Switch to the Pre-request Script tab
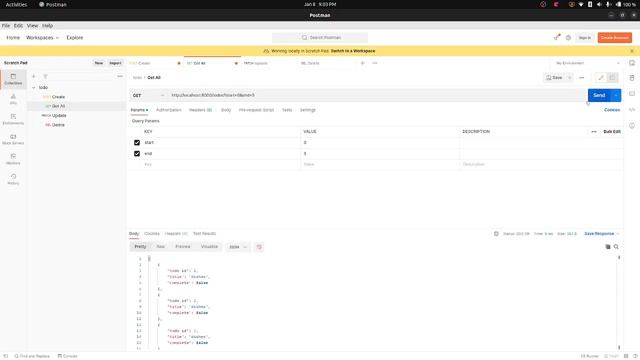This screenshot has height=360, width=640. point(256,110)
